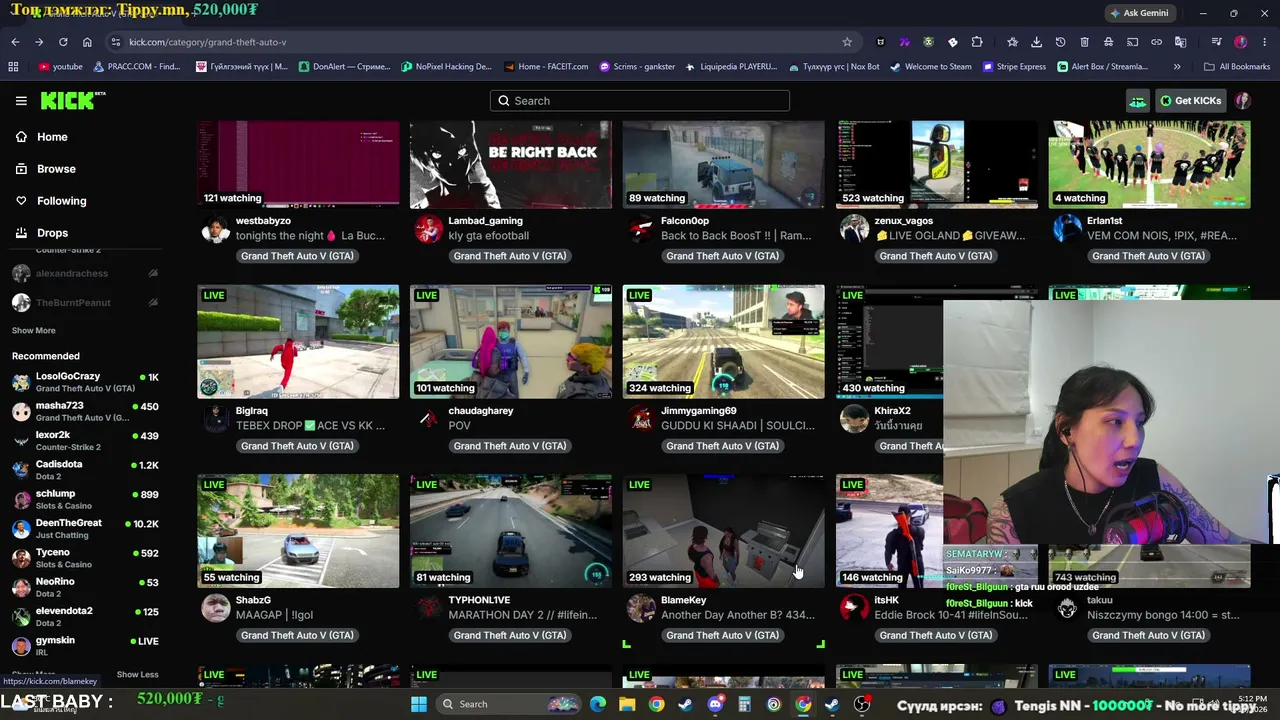
Task: Open Discord from the taskbar
Action: tap(715, 704)
